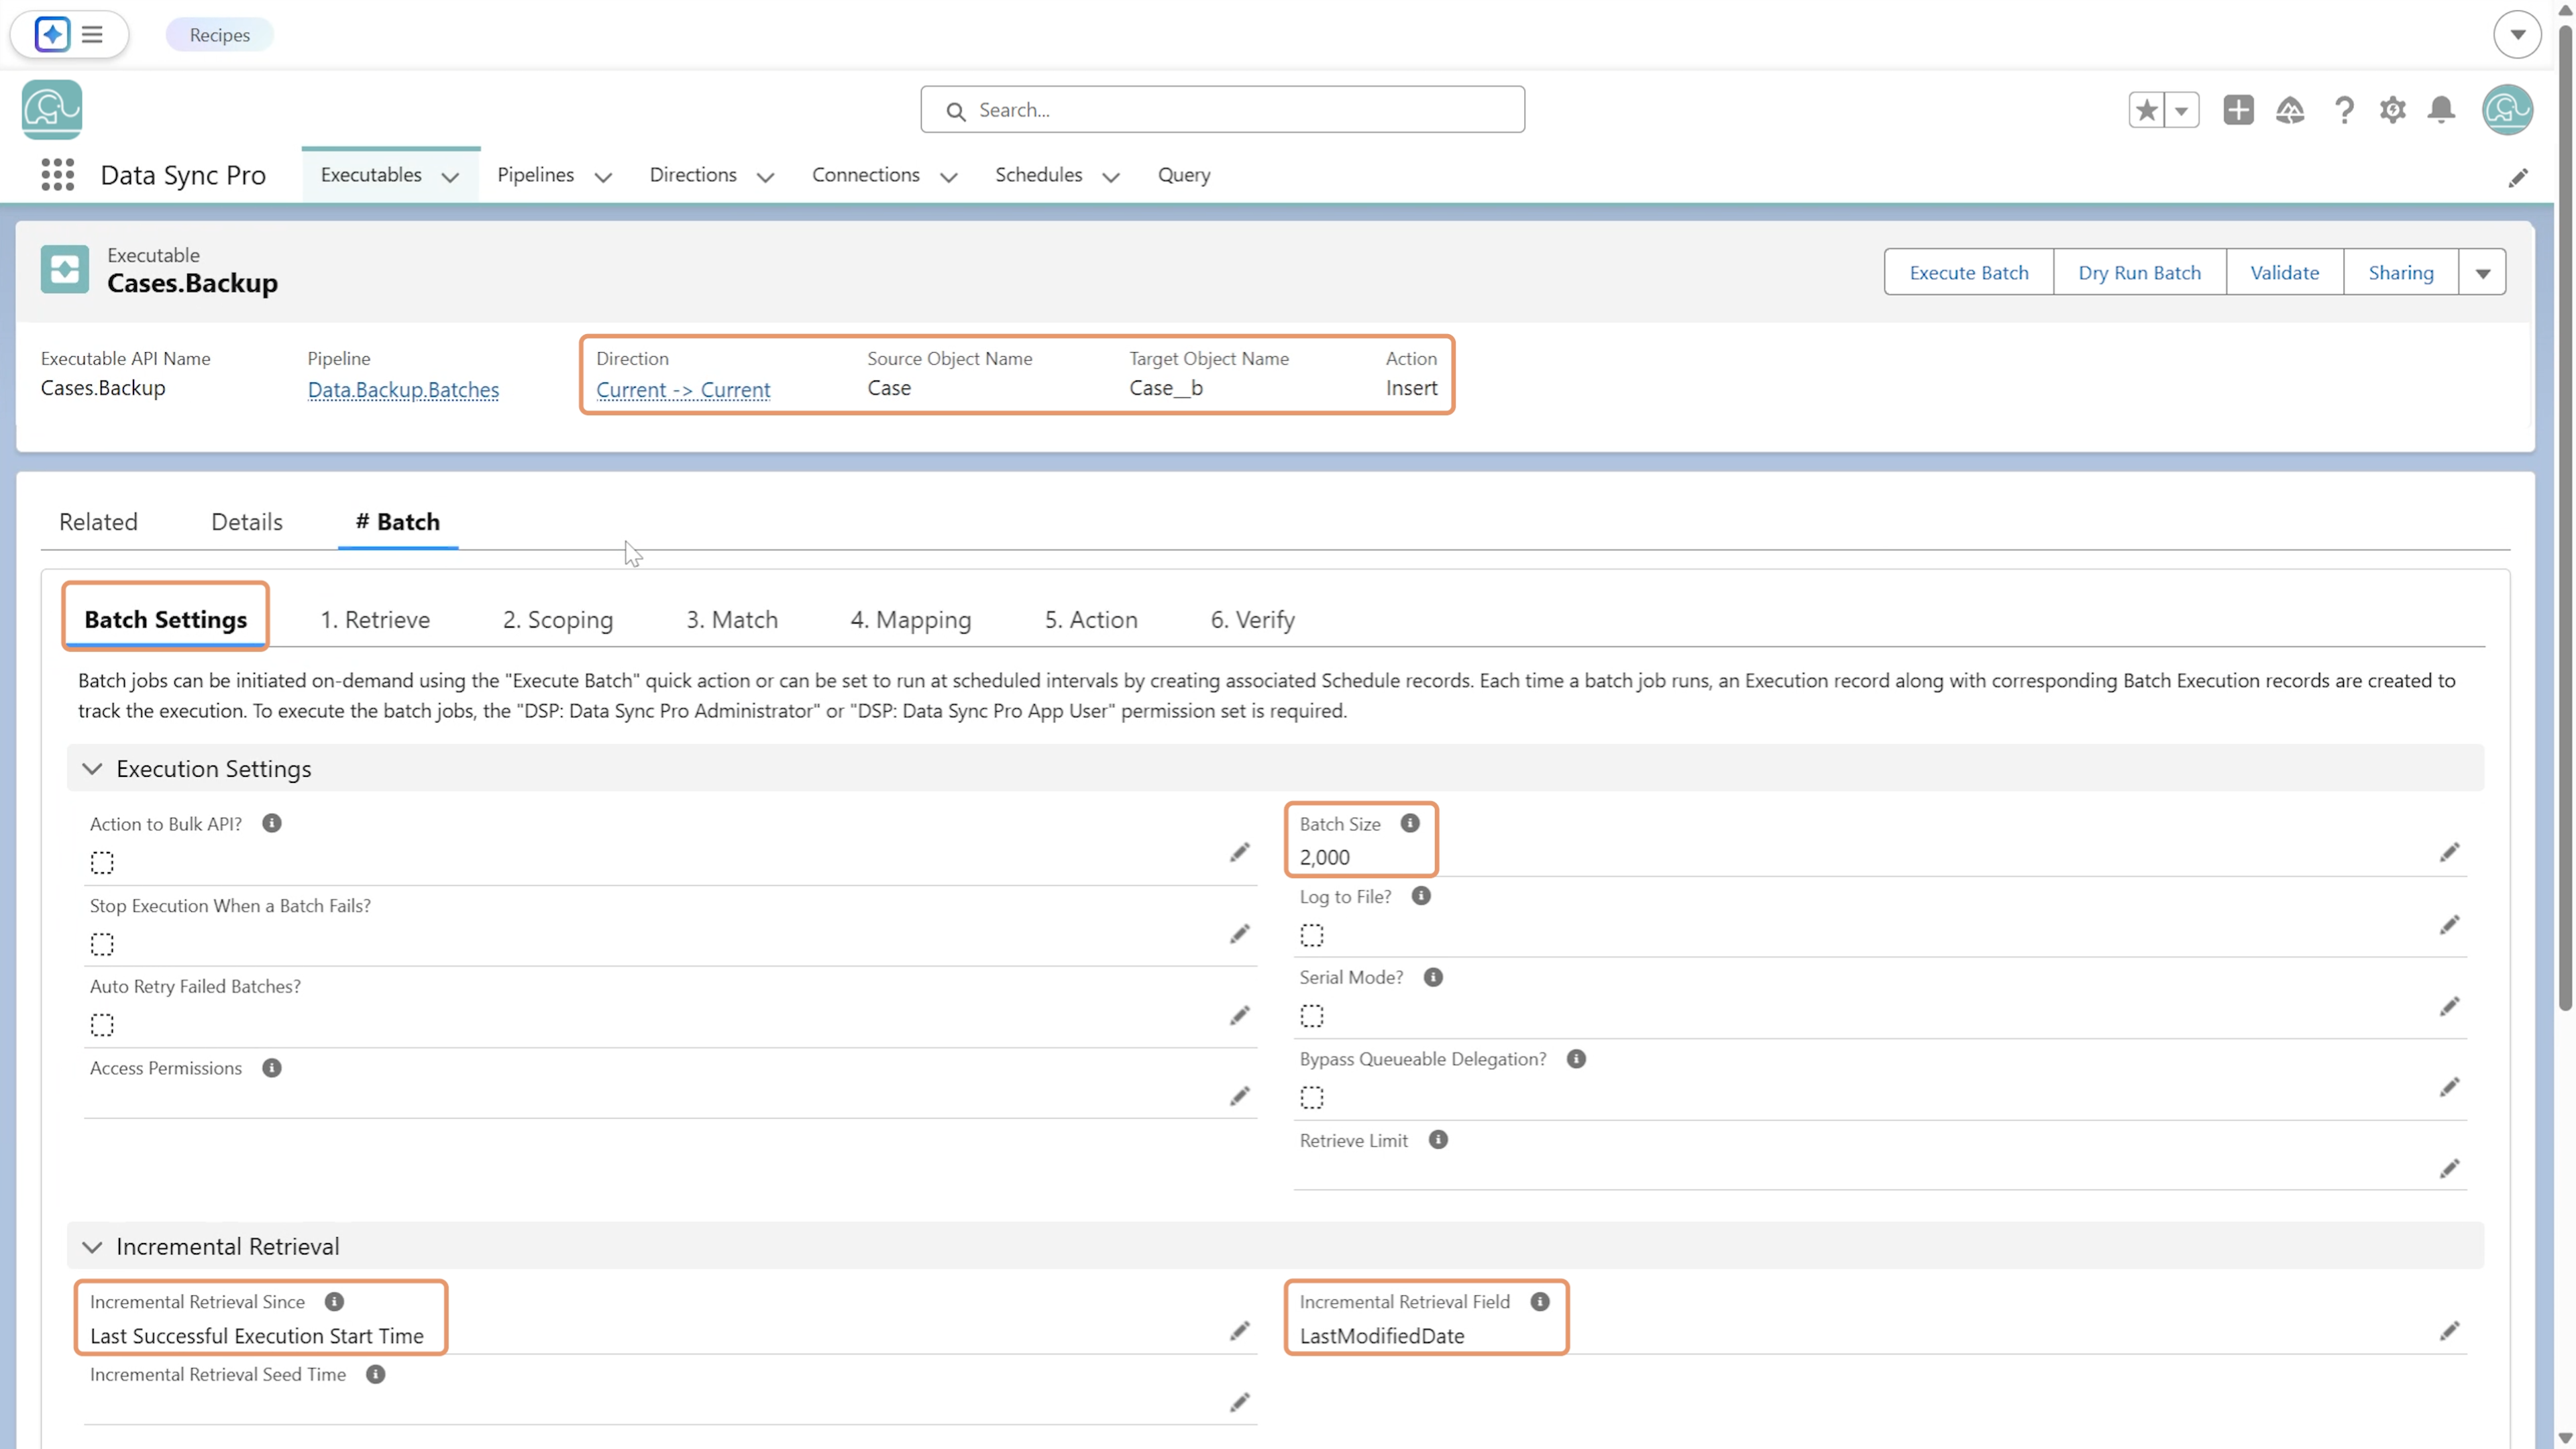
Task: Open the user profile avatar
Action: tap(2507, 110)
